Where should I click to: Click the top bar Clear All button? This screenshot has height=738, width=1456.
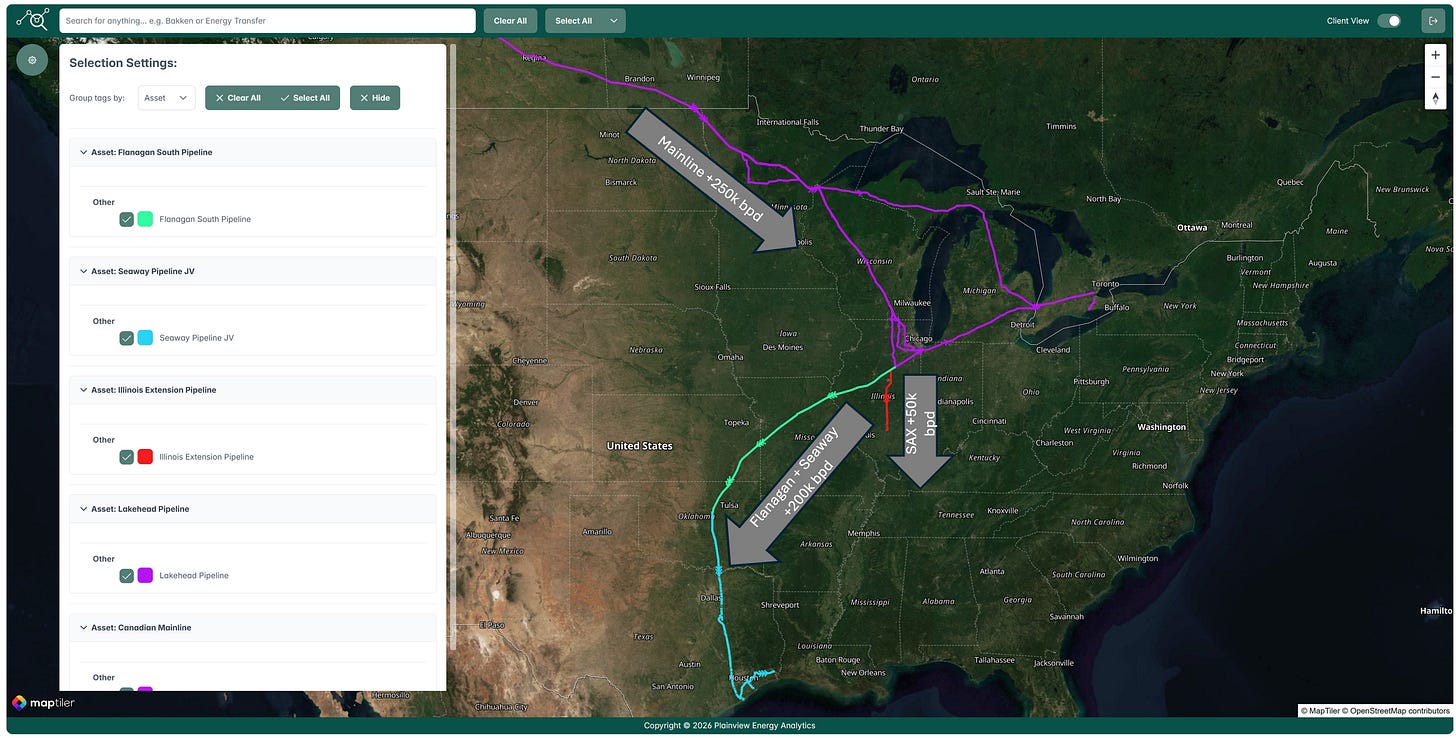coord(510,20)
